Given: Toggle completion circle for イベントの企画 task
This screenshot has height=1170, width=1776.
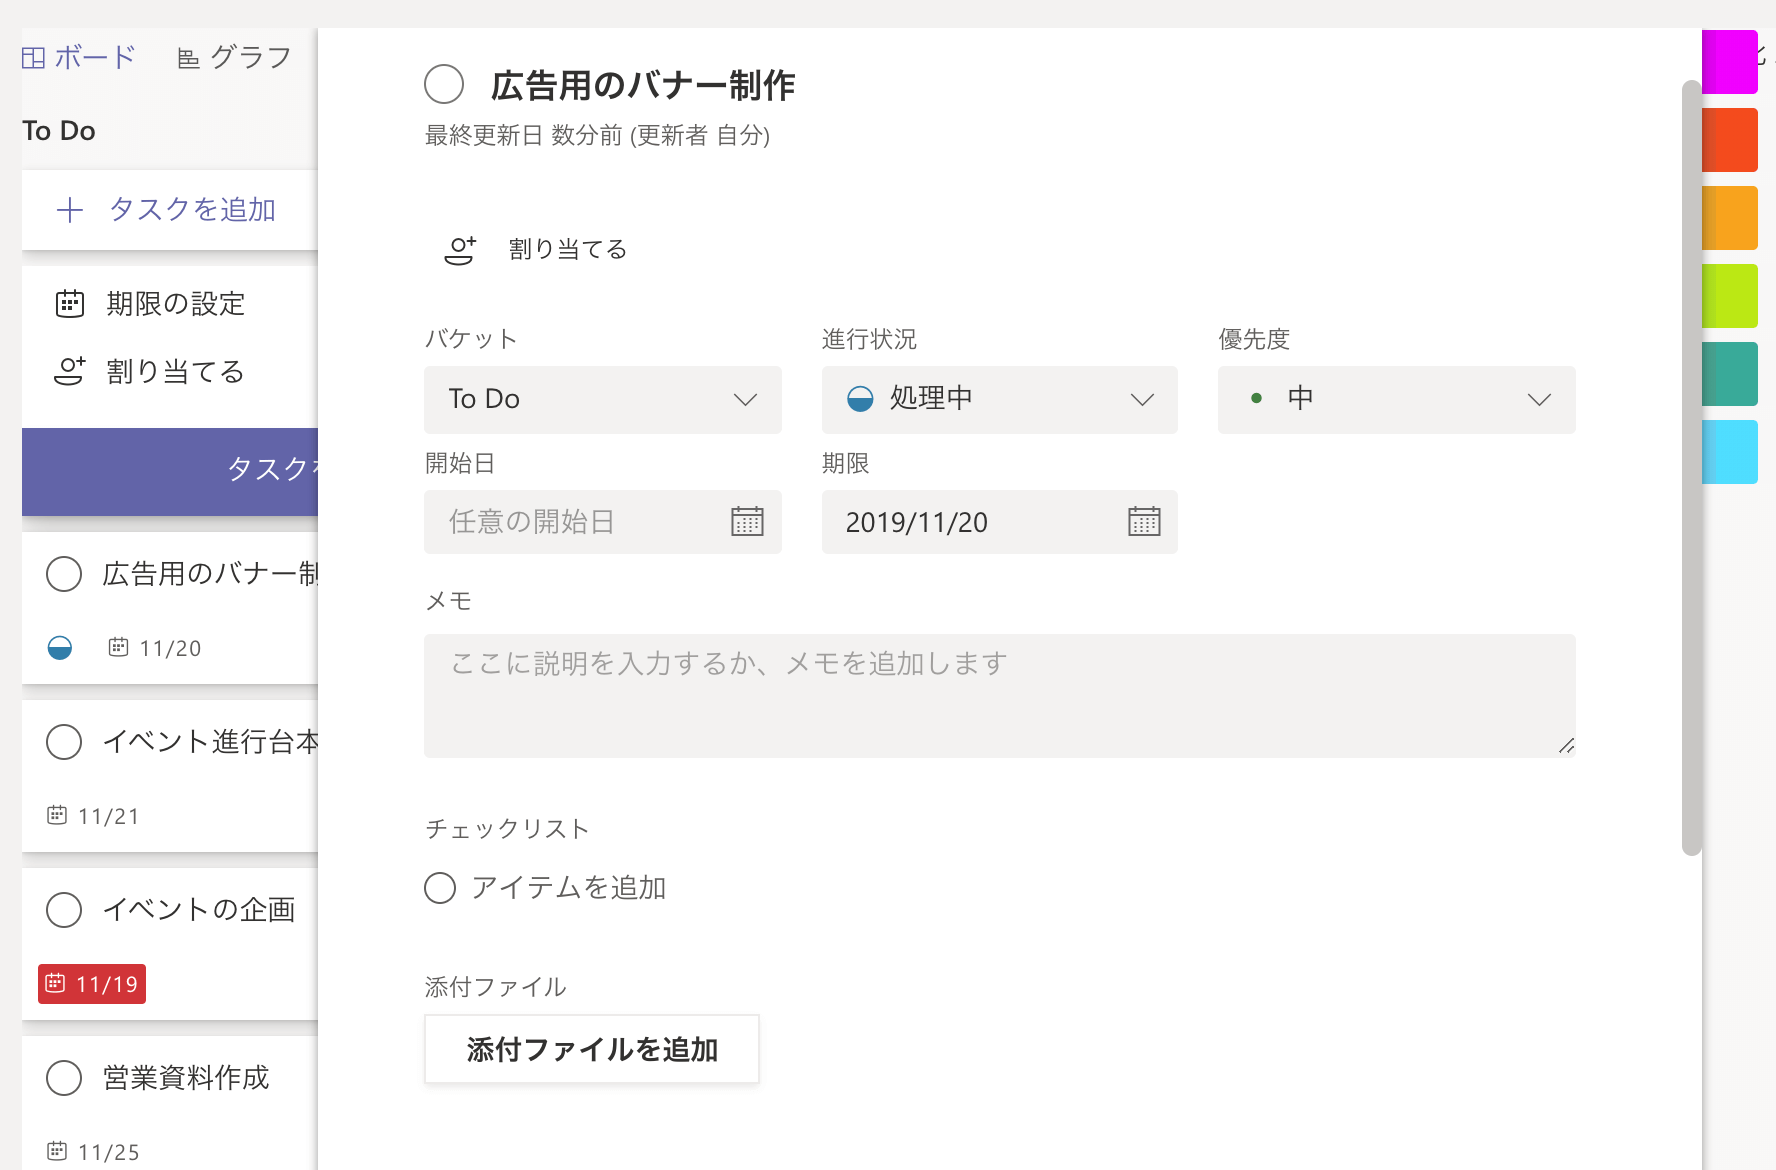Looking at the screenshot, I should pyautogui.click(x=64, y=910).
